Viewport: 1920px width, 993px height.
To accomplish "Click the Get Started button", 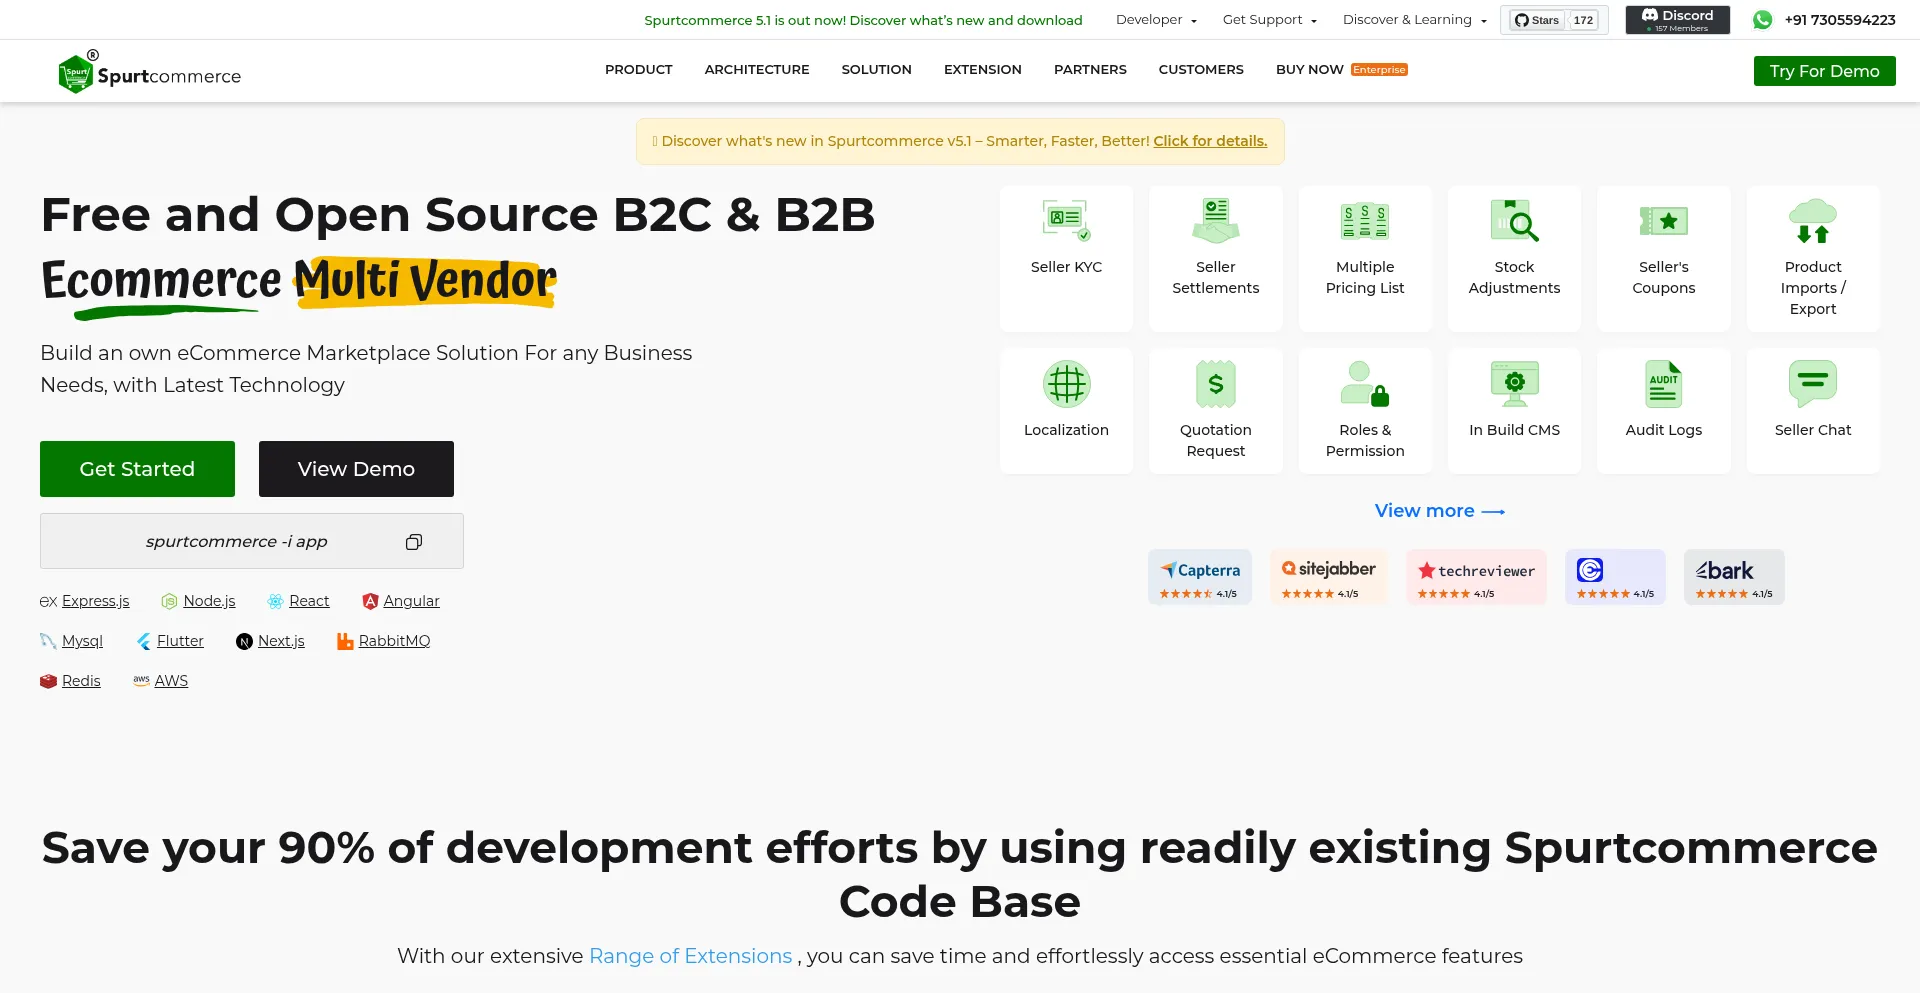I will tap(137, 469).
